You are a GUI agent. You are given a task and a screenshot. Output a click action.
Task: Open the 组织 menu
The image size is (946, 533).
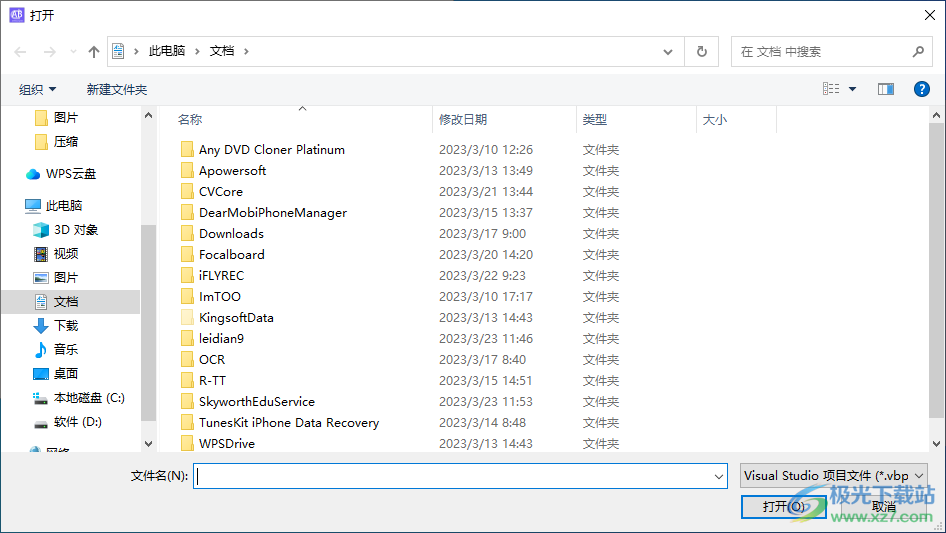[37, 89]
